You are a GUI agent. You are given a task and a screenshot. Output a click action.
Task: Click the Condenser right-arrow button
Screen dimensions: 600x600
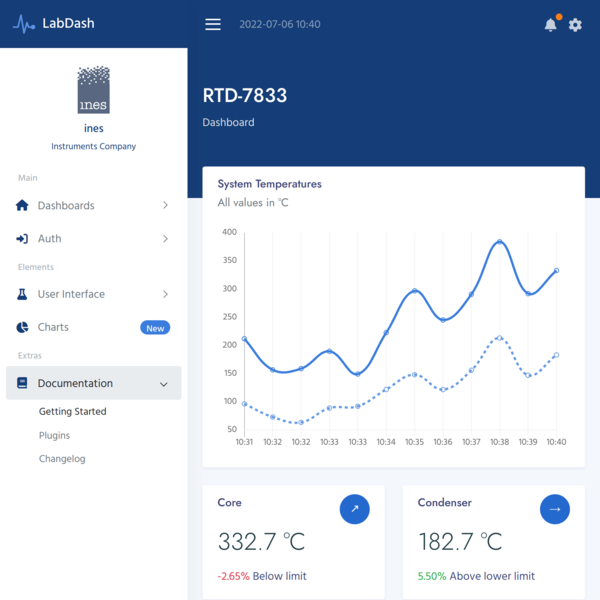(x=555, y=509)
